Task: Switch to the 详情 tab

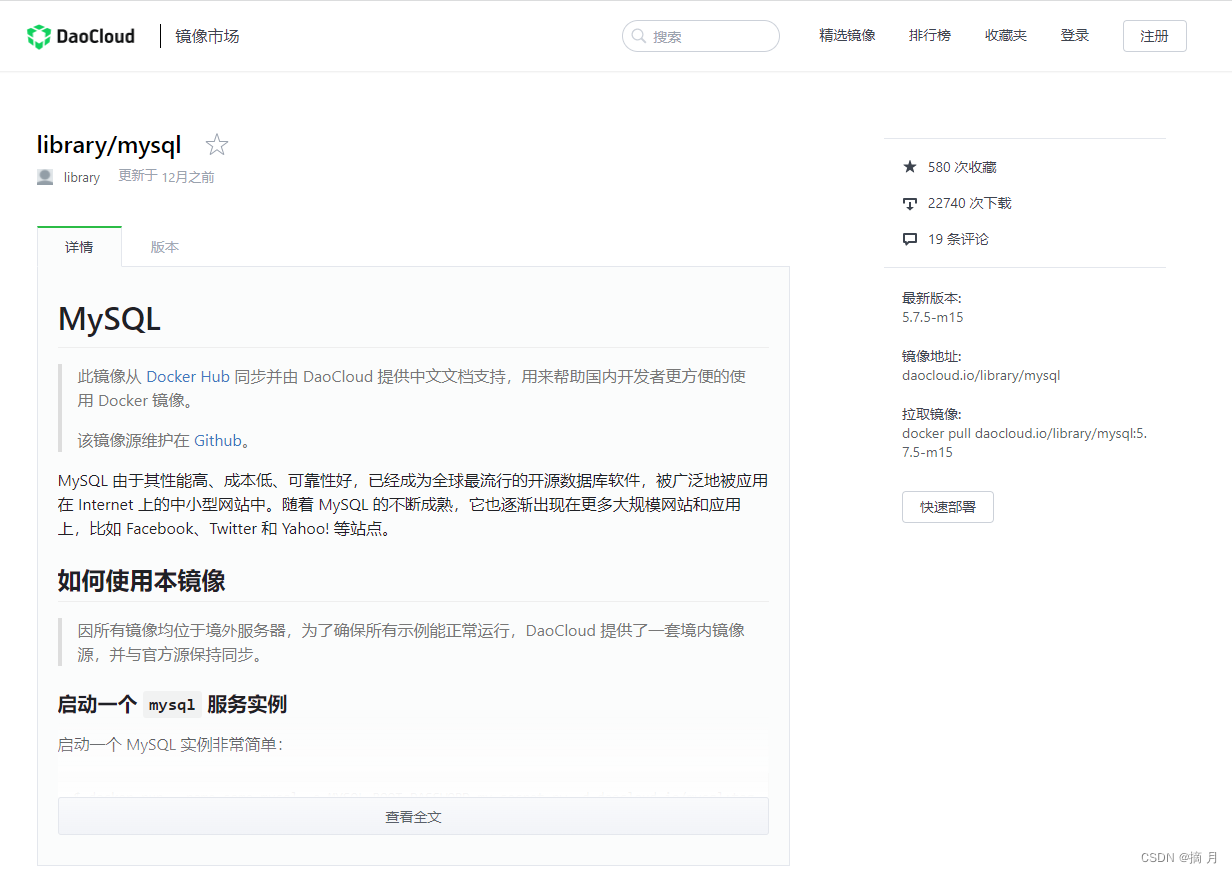Action: coord(79,247)
